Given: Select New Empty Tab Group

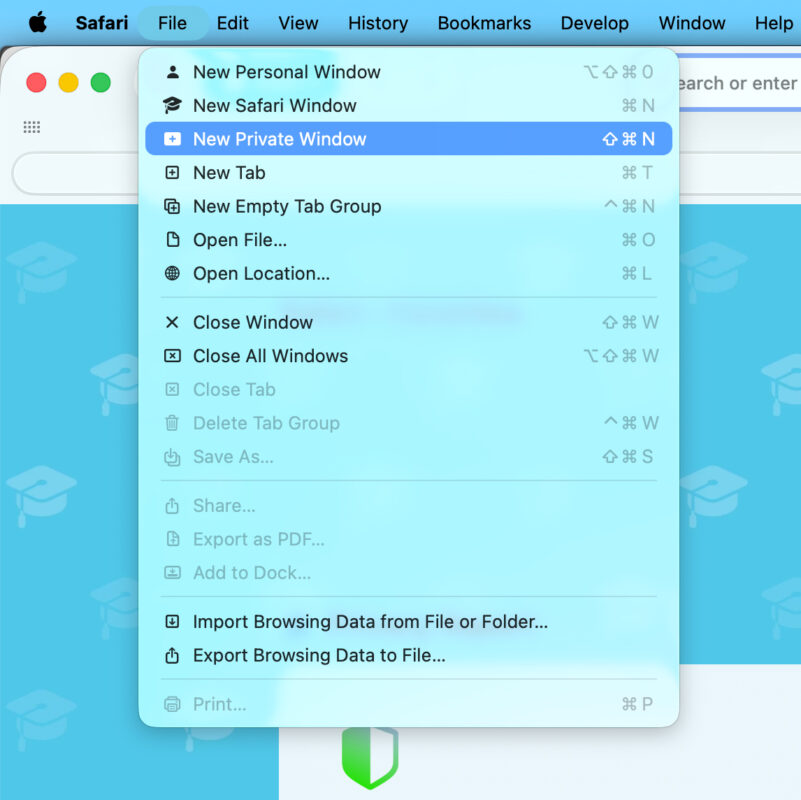Looking at the screenshot, I should pos(409,206).
